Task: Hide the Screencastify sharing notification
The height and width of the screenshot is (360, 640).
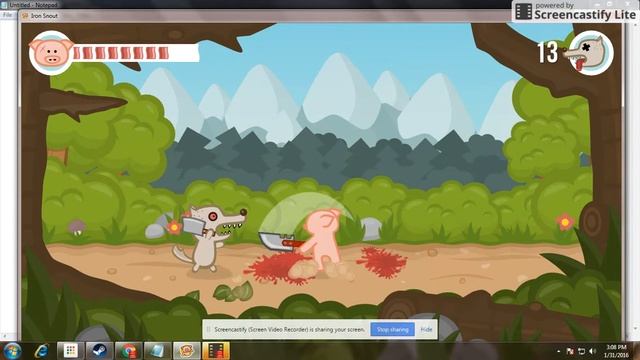Action: [426, 329]
